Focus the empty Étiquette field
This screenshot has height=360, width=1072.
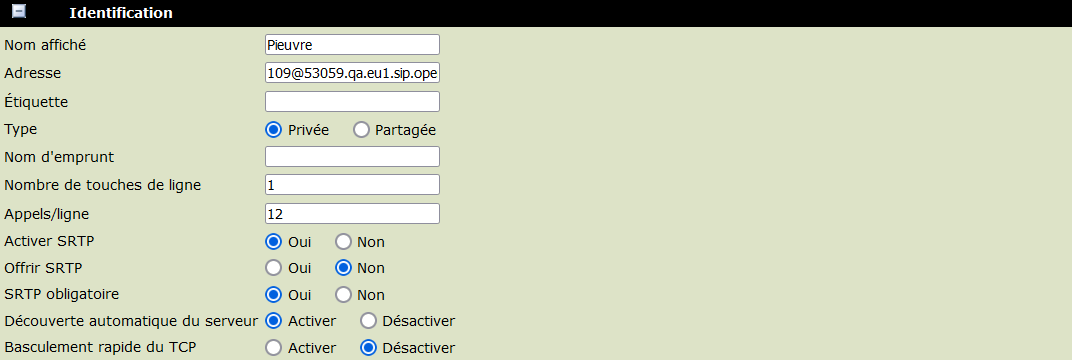[x=352, y=102]
